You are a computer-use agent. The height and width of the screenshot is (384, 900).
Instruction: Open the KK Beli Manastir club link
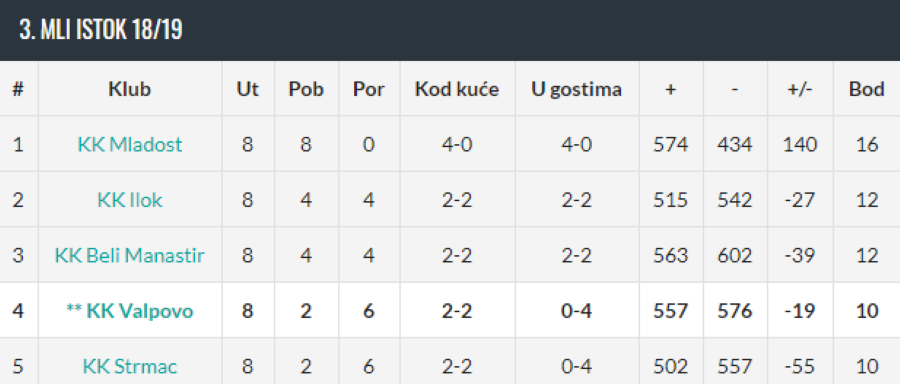130,255
